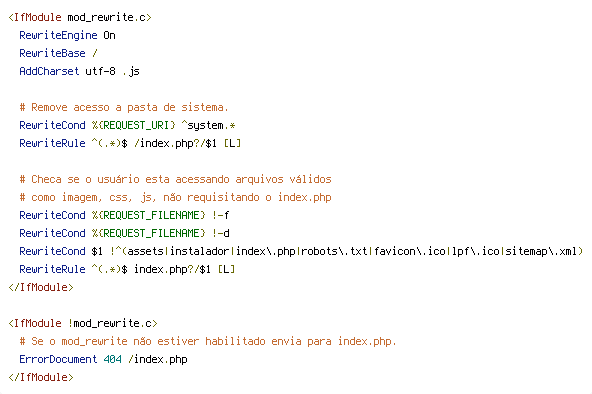The width and height of the screenshot is (592, 394).
Task: Click the RewriteEngine directive keyword
Action: click(x=58, y=35)
